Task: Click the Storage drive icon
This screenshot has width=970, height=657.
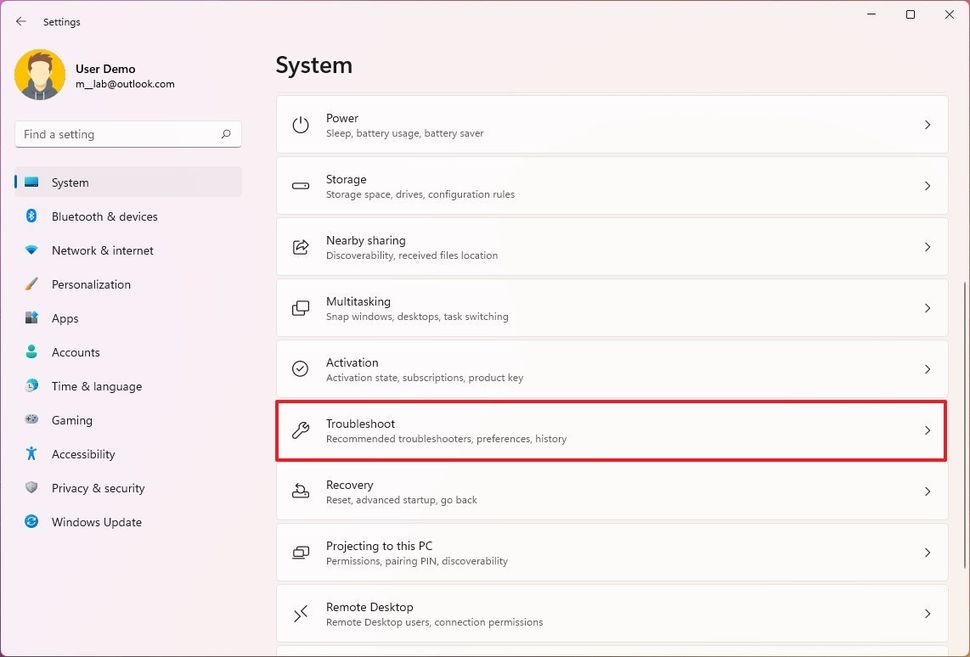Action: [x=300, y=185]
